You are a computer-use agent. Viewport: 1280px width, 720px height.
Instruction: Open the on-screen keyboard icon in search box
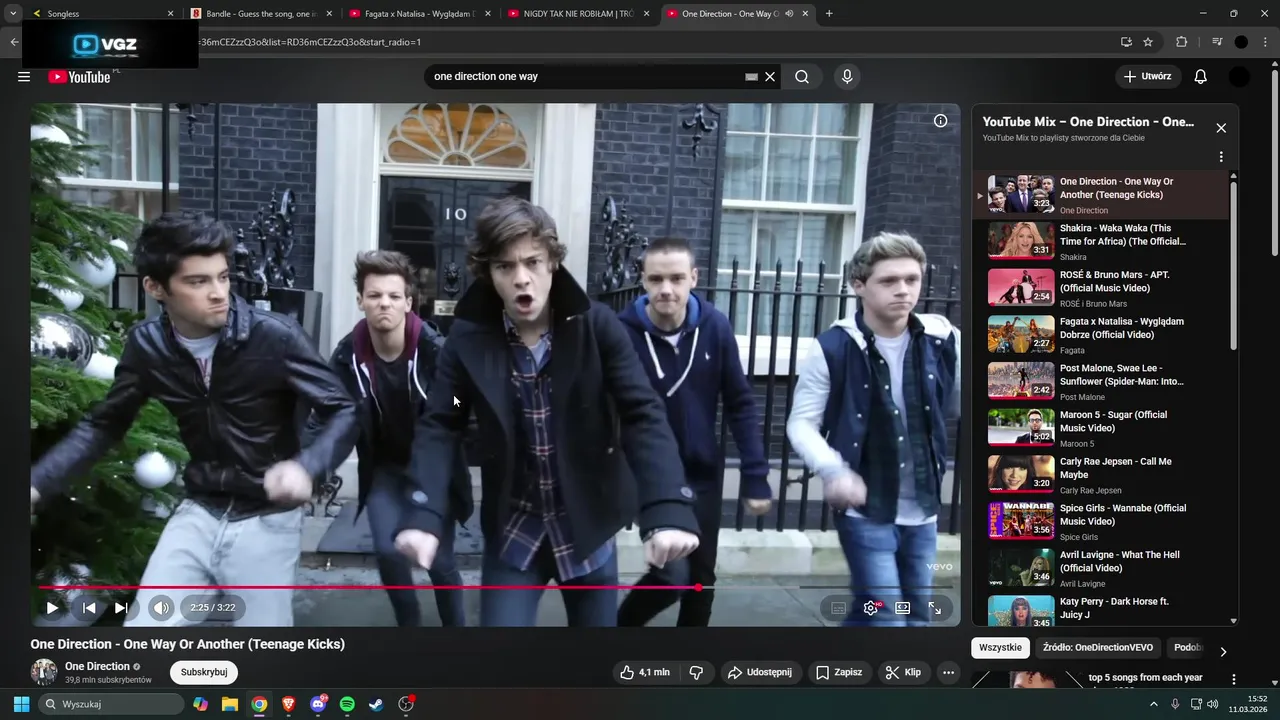click(x=752, y=77)
